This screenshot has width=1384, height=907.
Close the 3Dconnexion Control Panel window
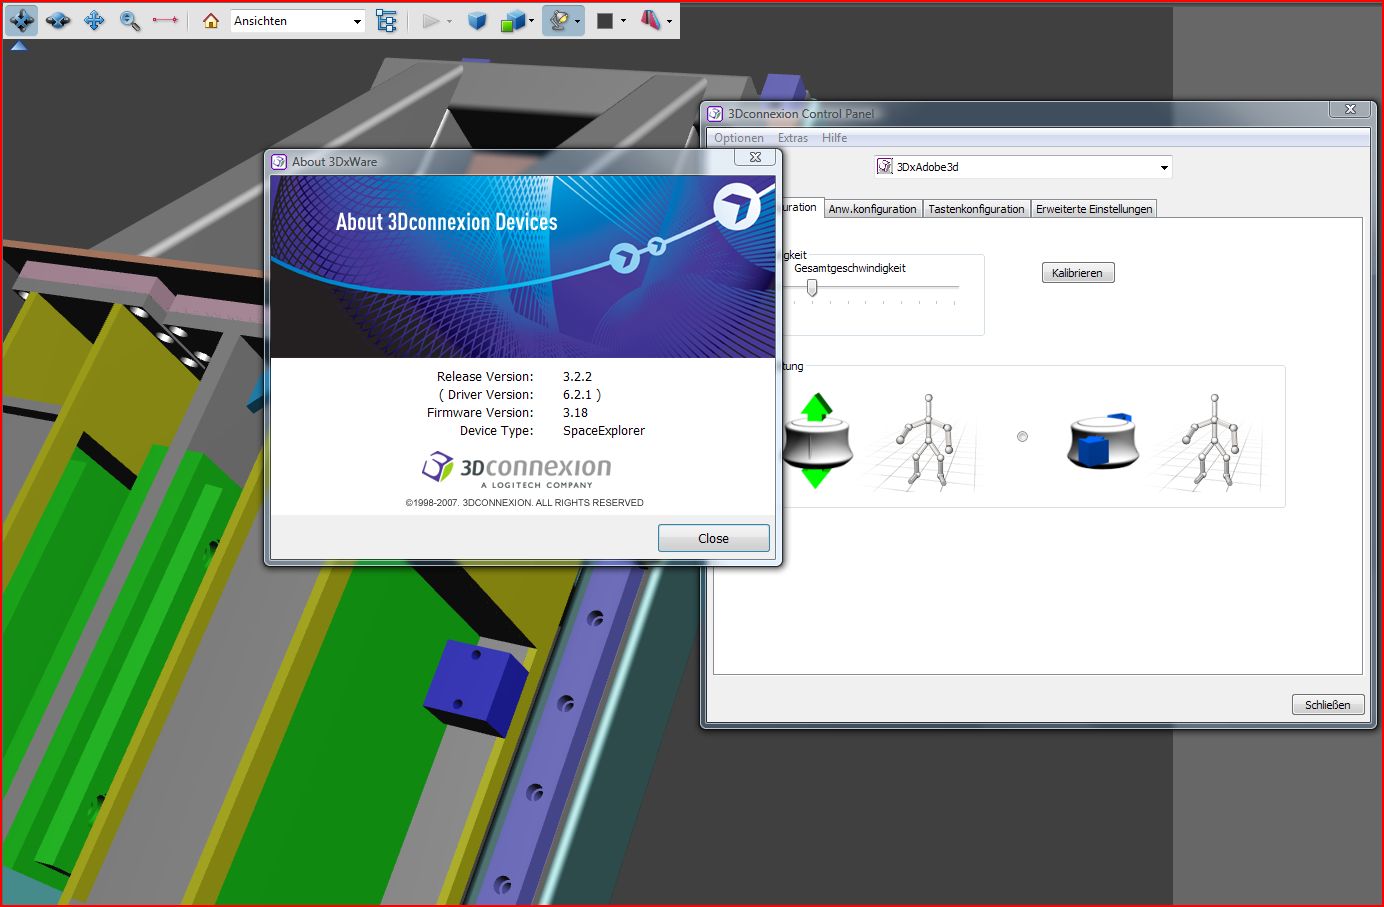tap(1350, 109)
